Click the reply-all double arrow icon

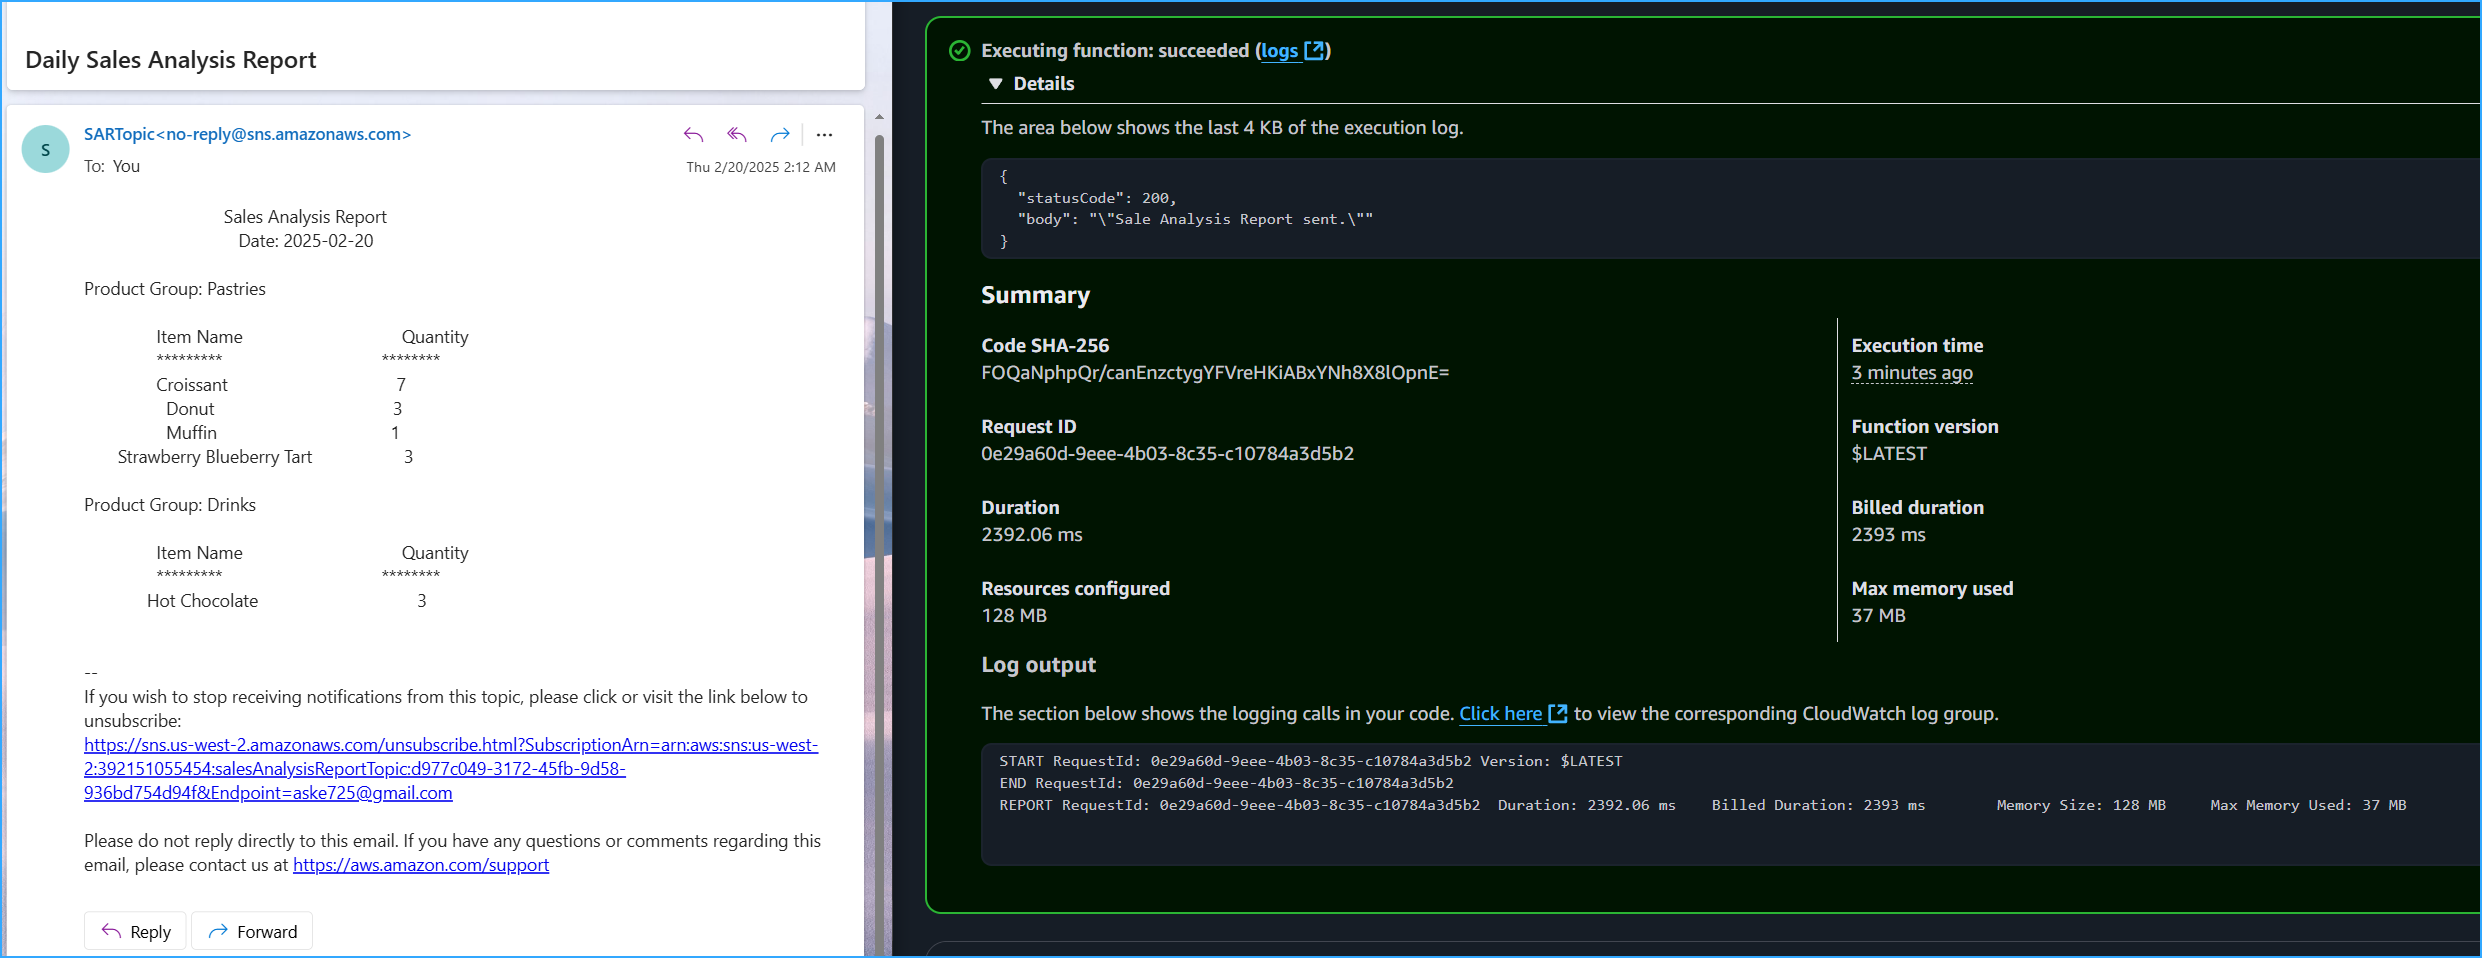737,135
